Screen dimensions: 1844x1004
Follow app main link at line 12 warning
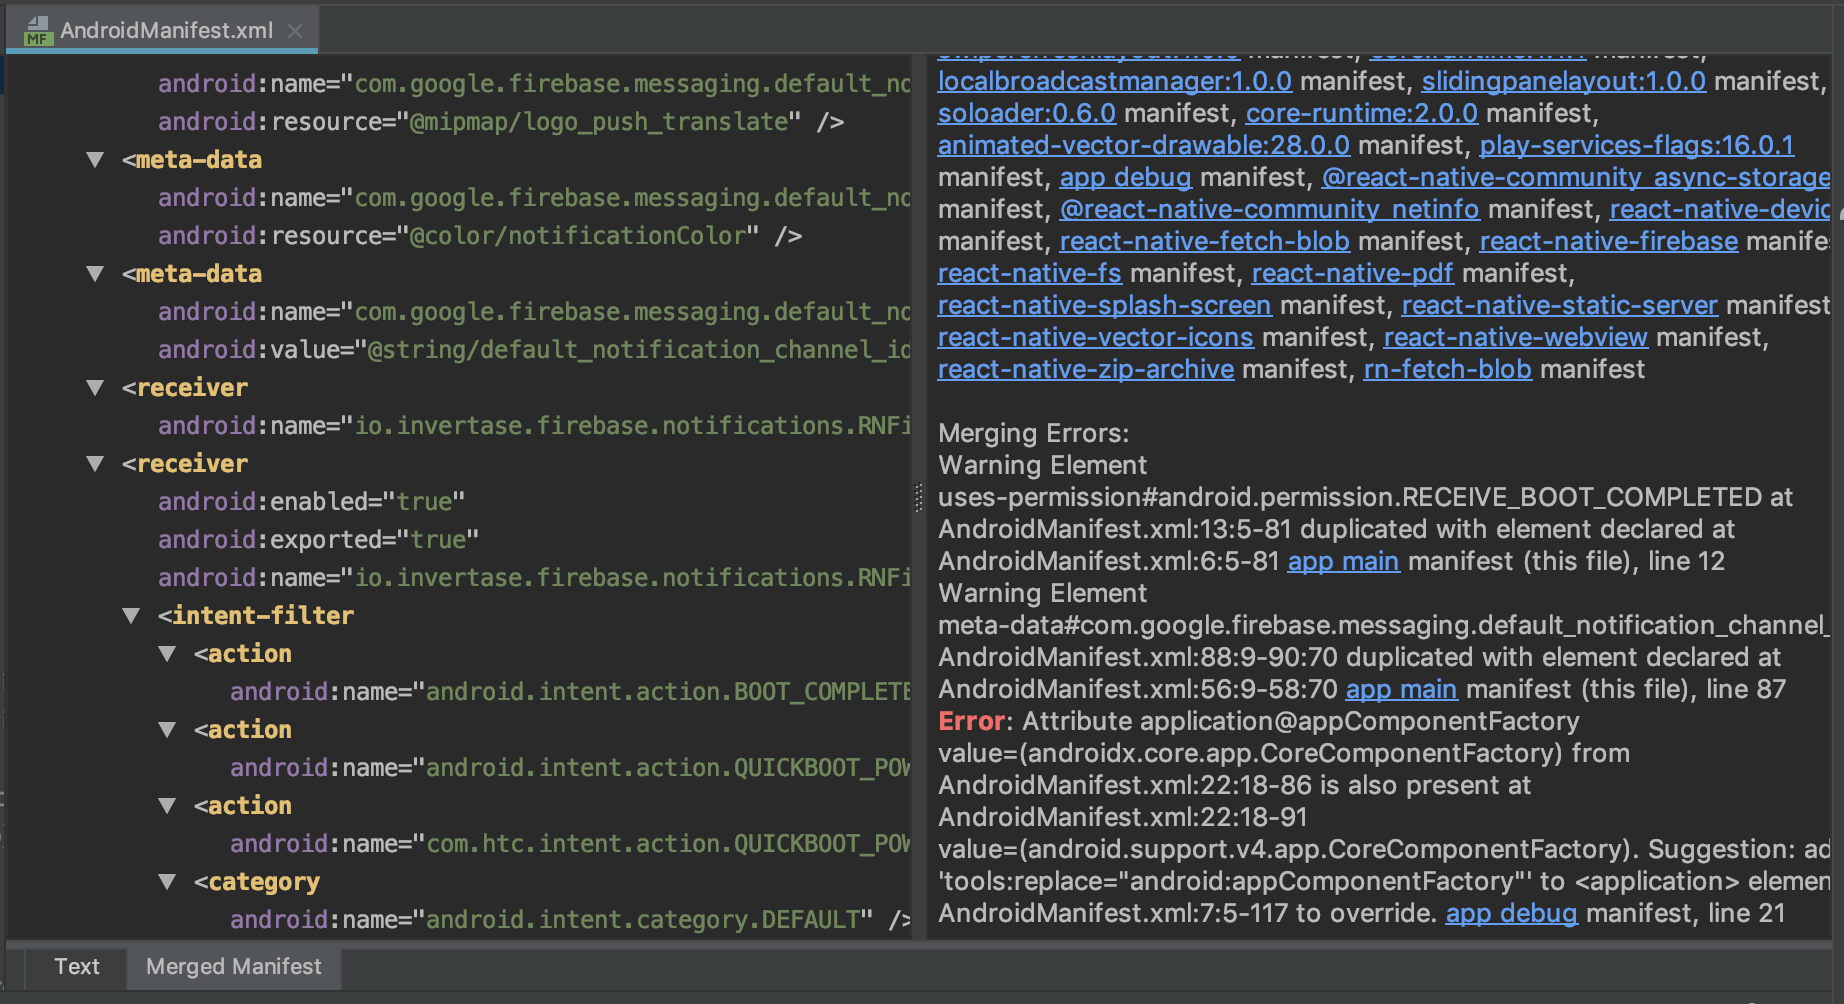tap(1343, 561)
